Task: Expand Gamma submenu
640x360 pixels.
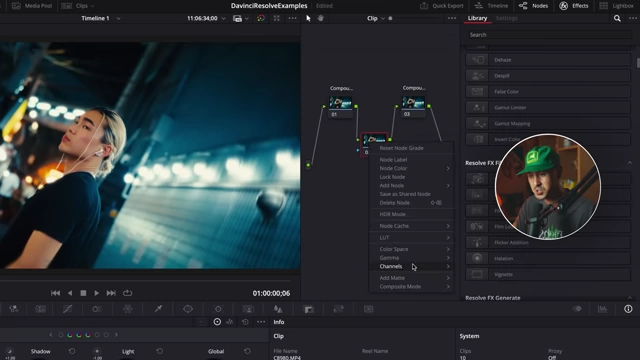Action: tap(411, 258)
